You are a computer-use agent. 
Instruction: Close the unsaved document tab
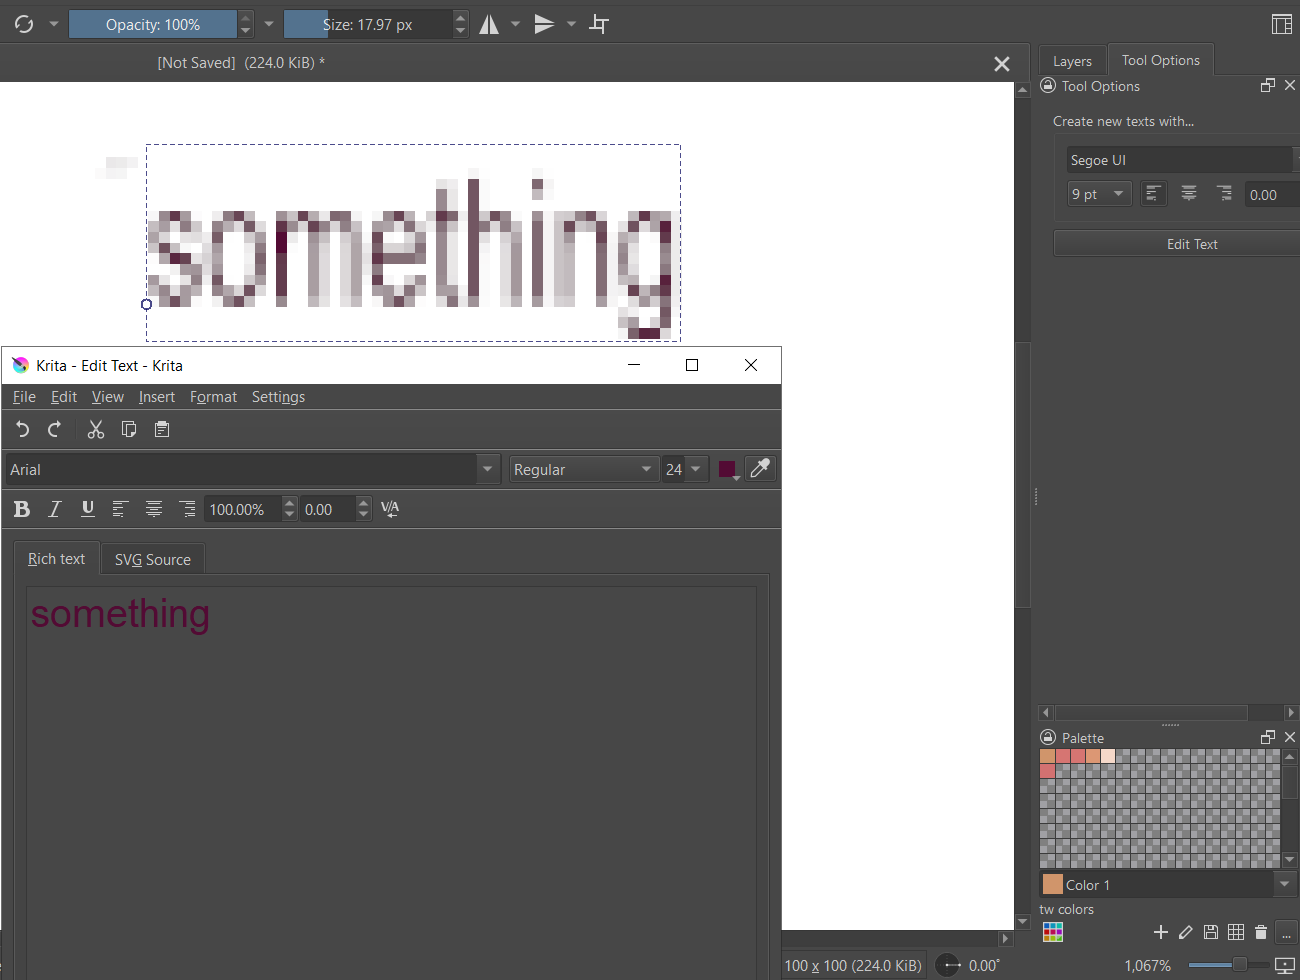[x=1002, y=64]
